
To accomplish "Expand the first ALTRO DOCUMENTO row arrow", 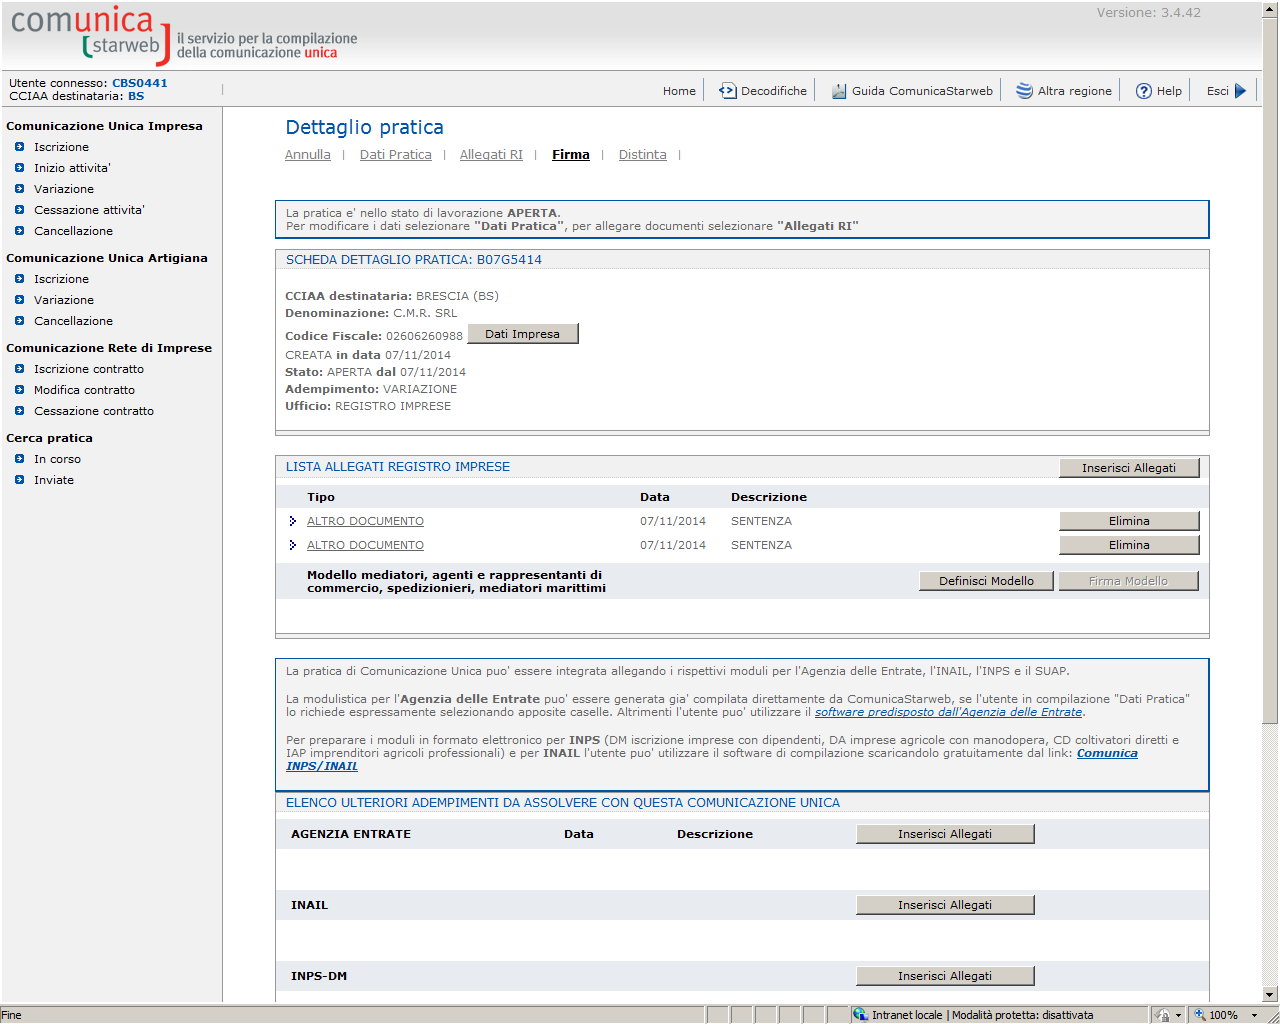I will click(292, 521).
